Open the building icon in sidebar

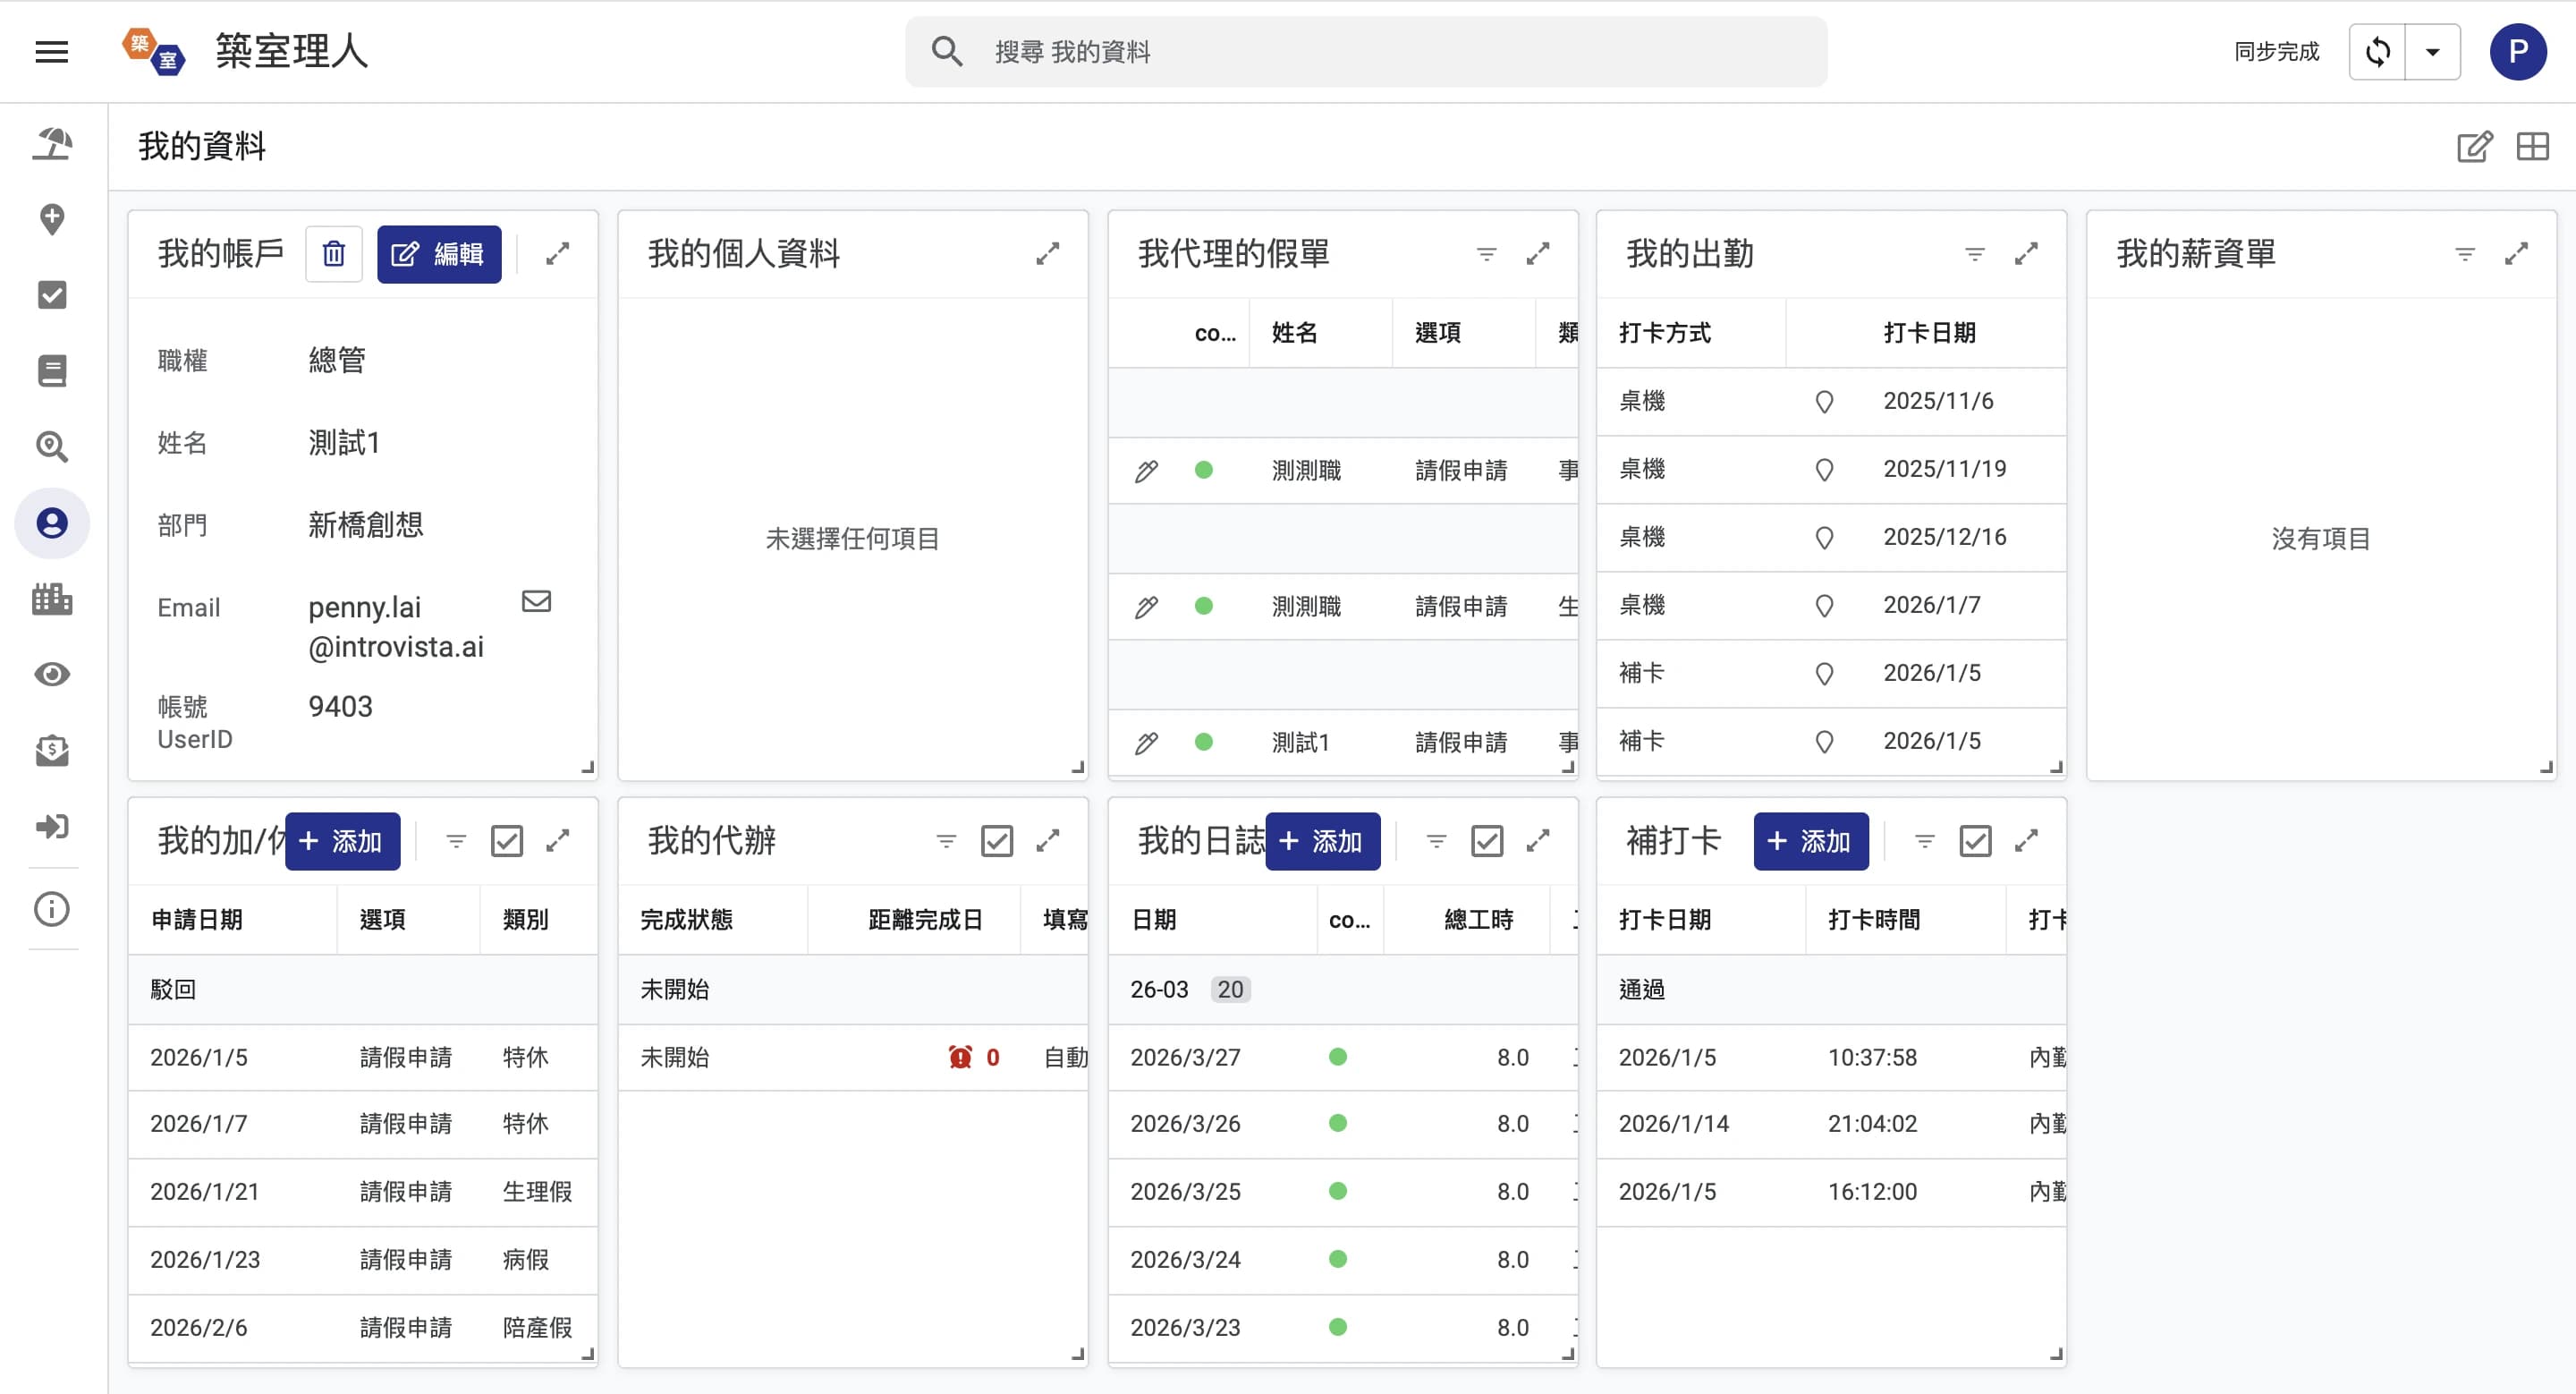[51, 599]
